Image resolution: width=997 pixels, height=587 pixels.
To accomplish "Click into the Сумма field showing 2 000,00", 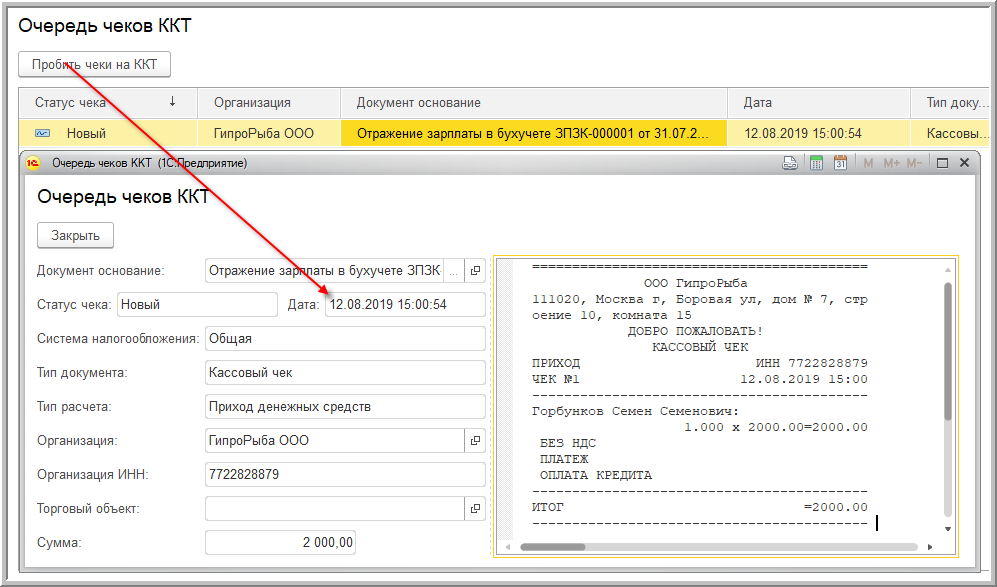I will coord(280,542).
